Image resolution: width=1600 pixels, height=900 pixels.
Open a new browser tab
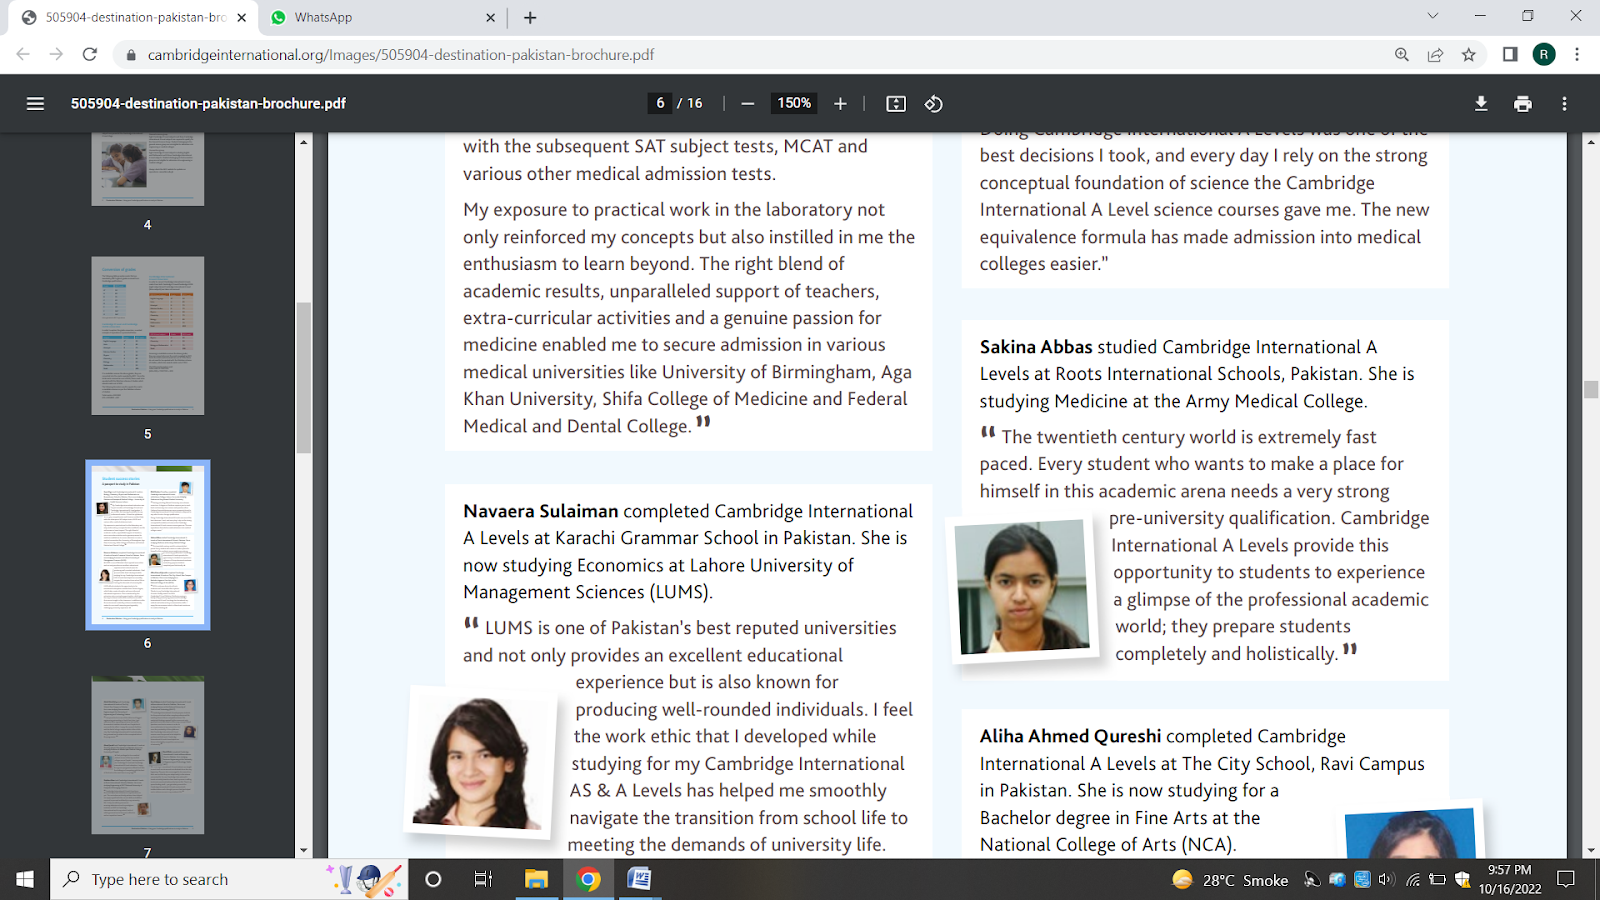pyautogui.click(x=530, y=18)
